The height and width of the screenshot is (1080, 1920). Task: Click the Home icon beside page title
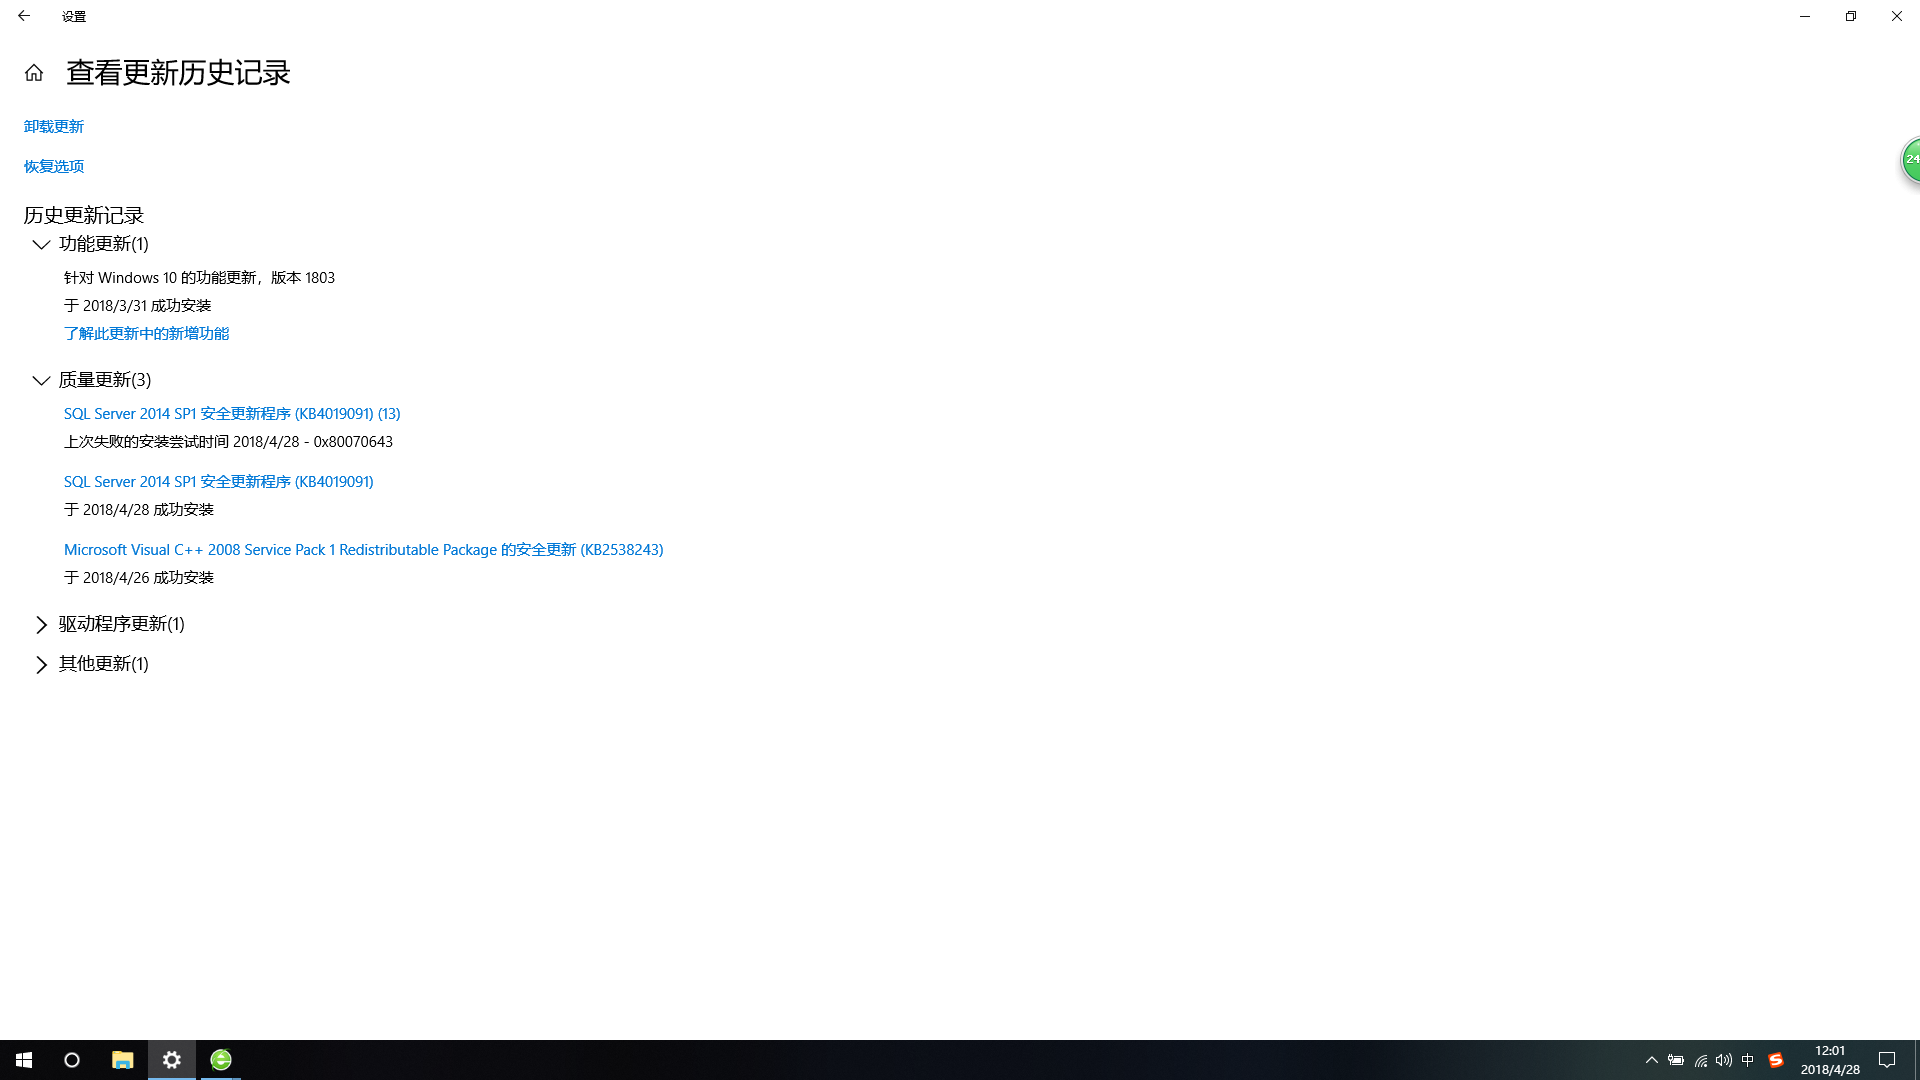34,73
